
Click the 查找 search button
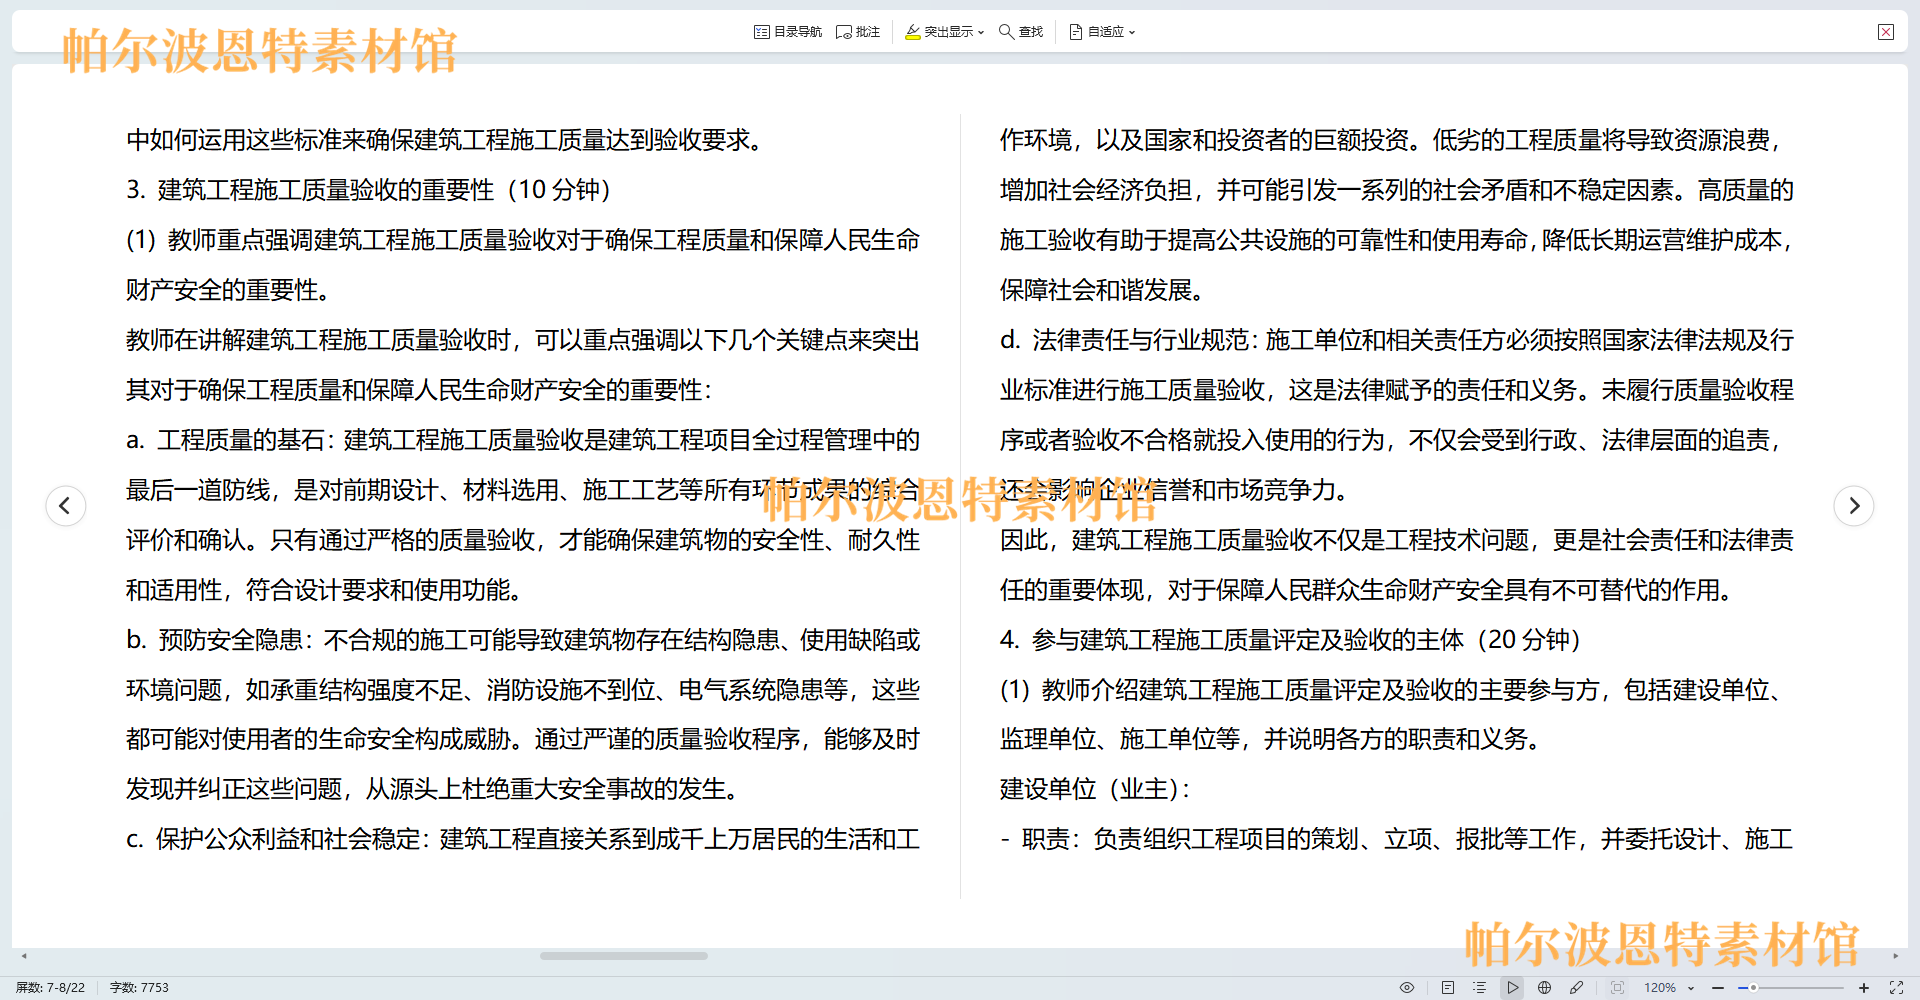tap(1021, 32)
